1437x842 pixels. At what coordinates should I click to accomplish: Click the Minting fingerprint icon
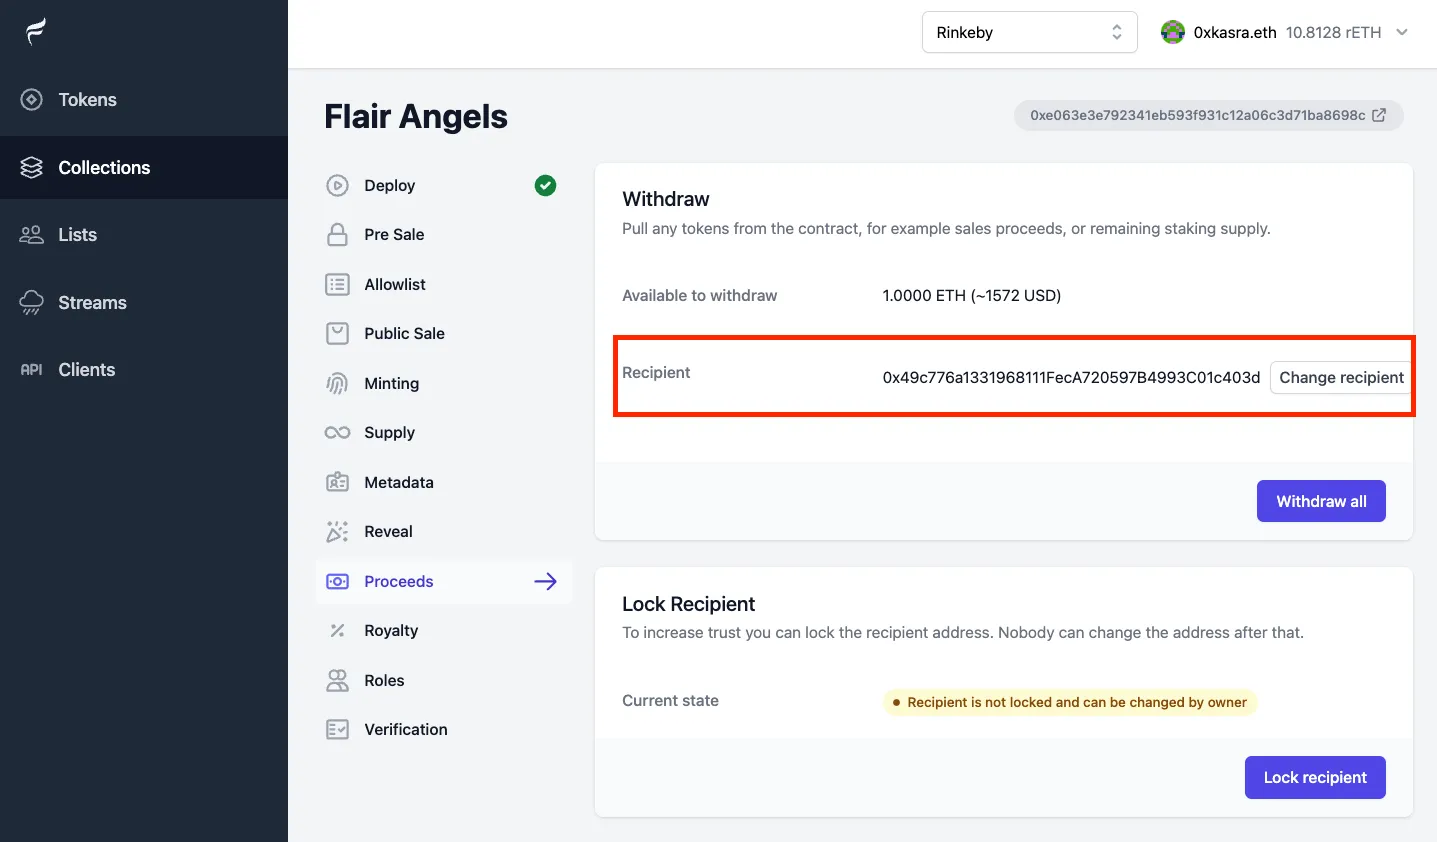pos(338,384)
